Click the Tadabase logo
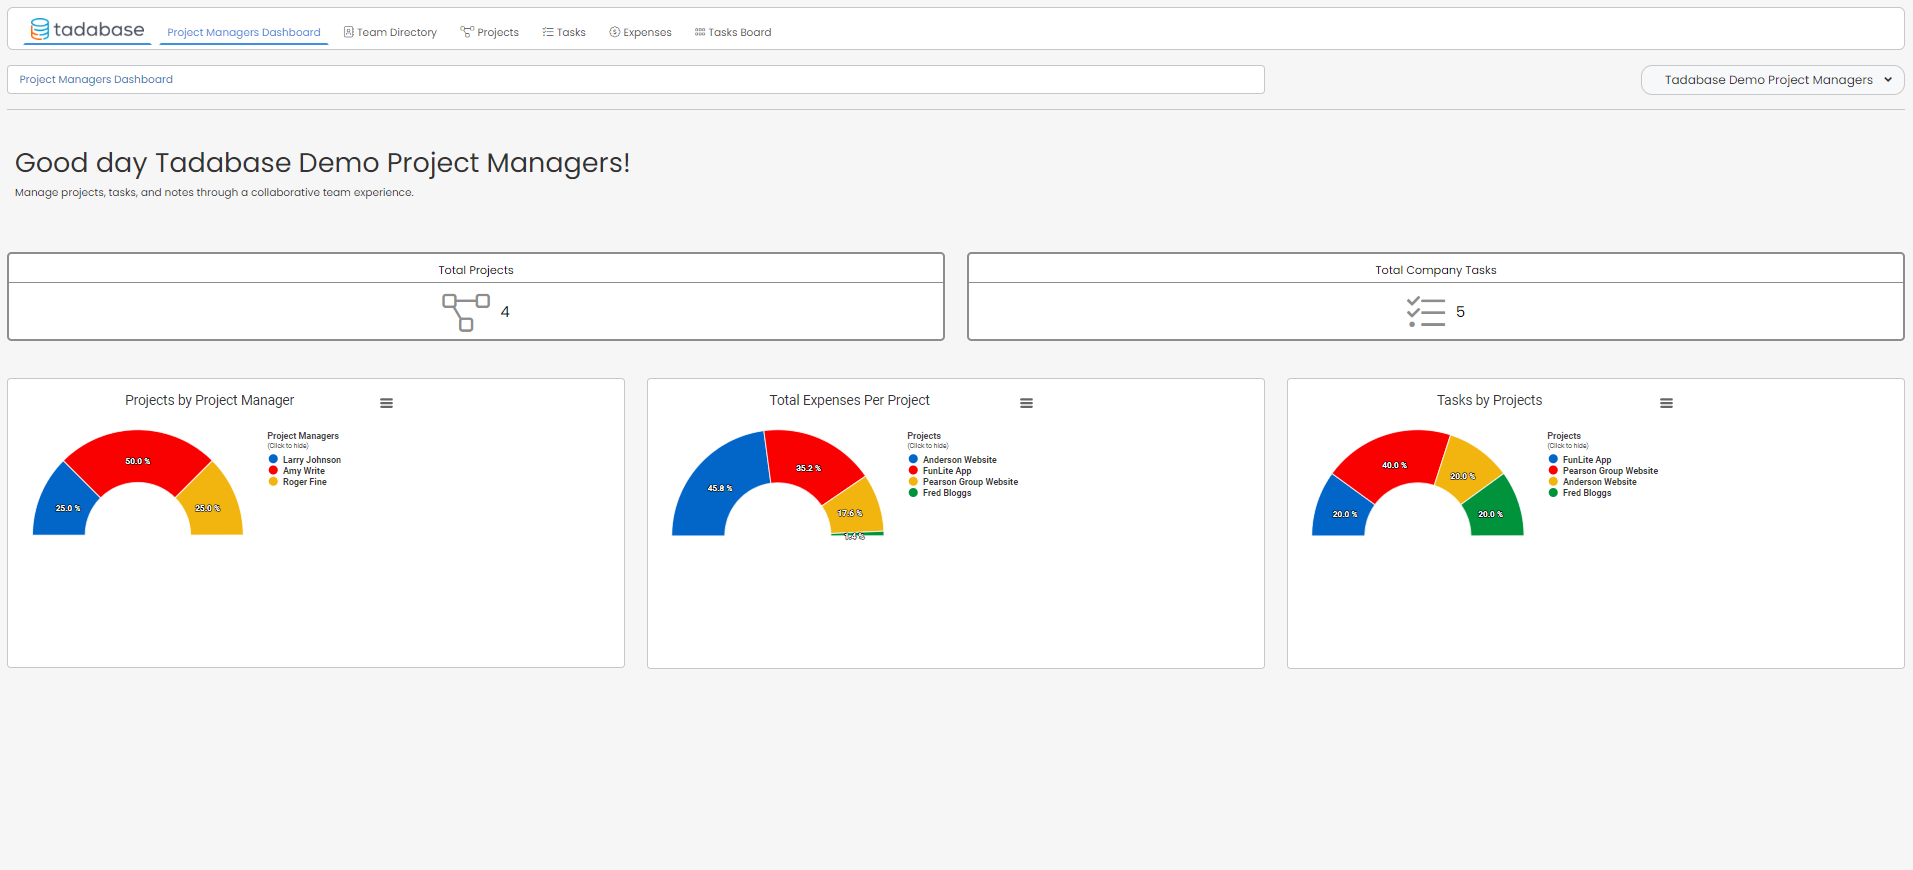 click(88, 29)
